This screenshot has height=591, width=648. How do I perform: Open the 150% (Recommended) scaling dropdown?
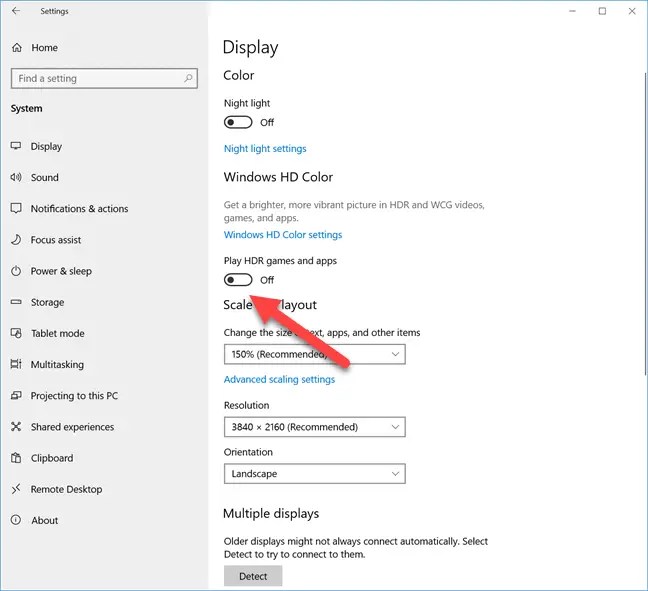click(314, 354)
